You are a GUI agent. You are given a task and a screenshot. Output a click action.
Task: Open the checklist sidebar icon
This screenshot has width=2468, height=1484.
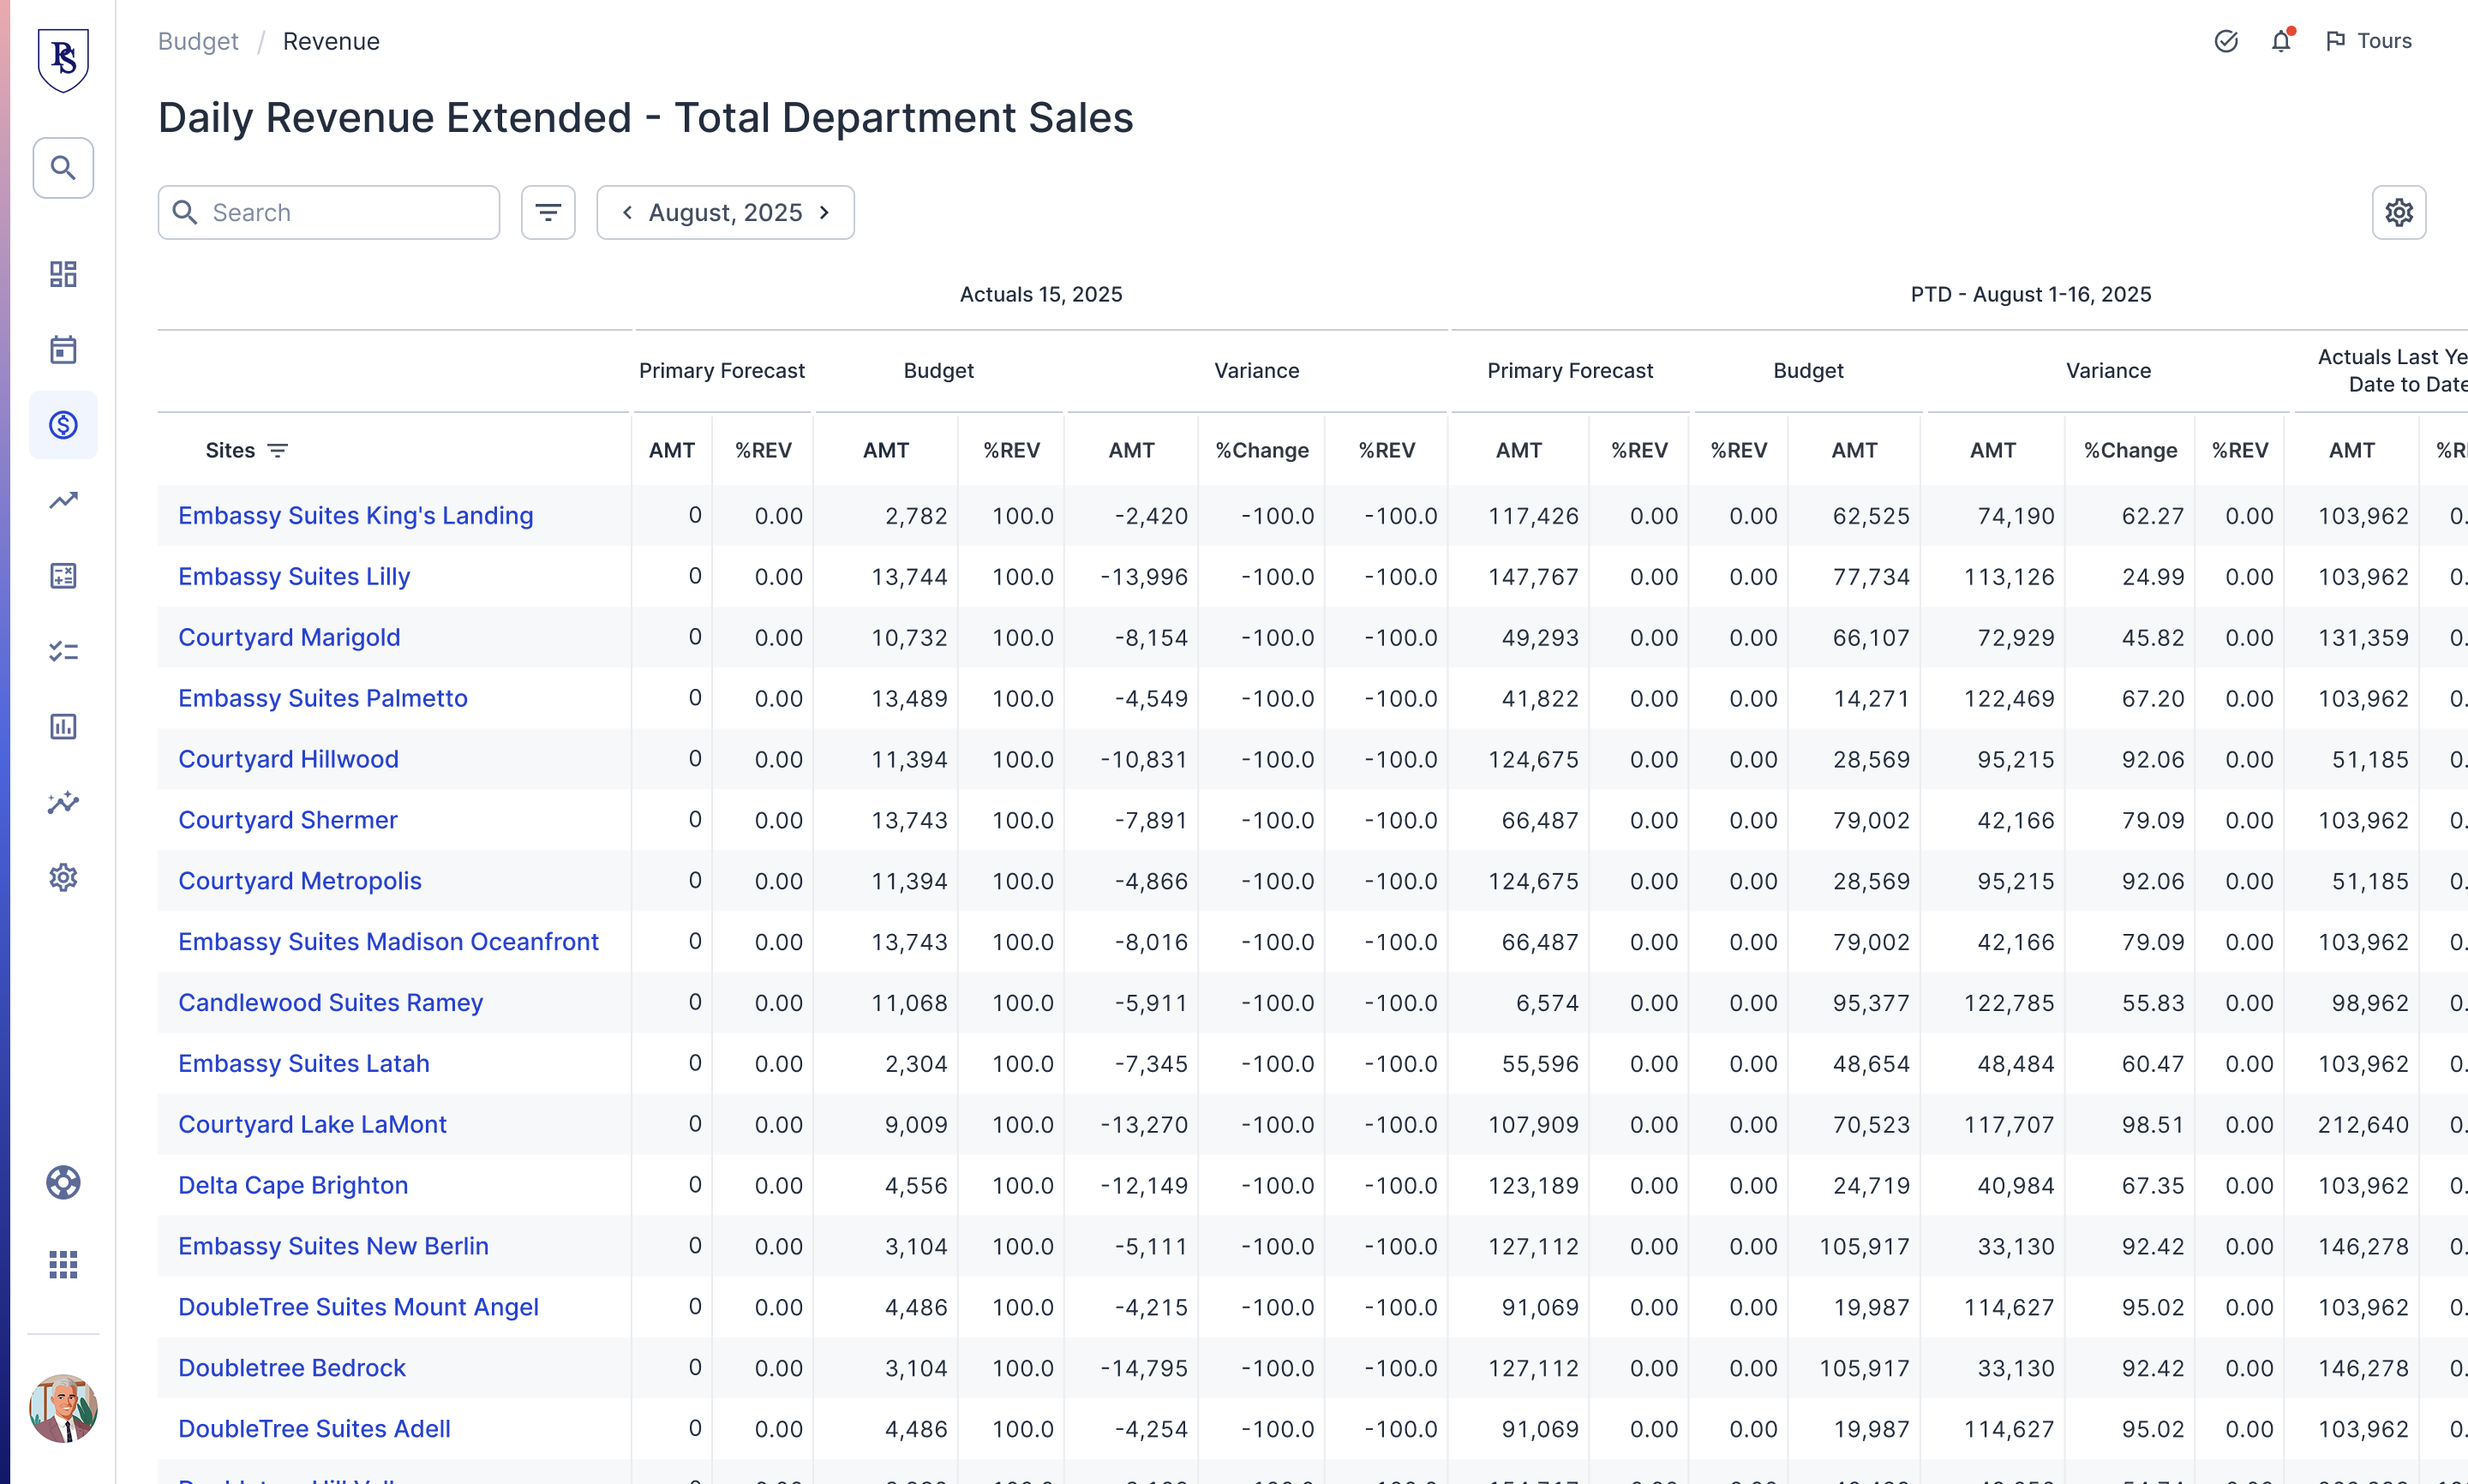(x=63, y=651)
